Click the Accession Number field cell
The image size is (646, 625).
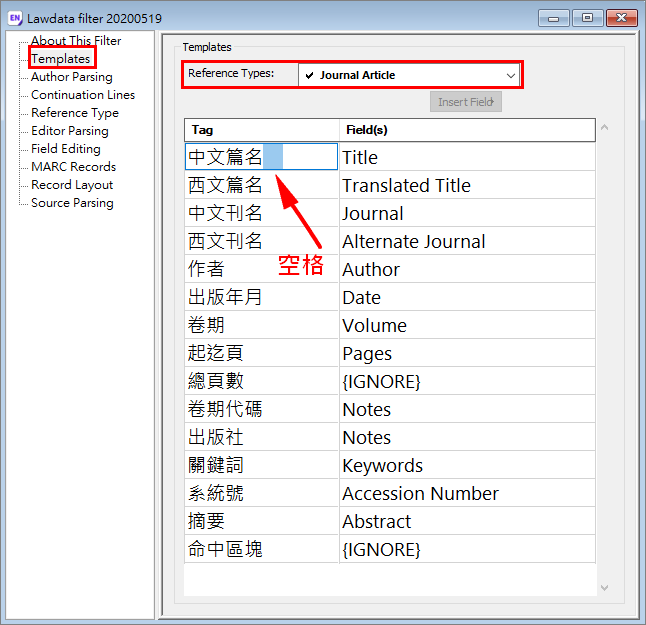(467, 493)
